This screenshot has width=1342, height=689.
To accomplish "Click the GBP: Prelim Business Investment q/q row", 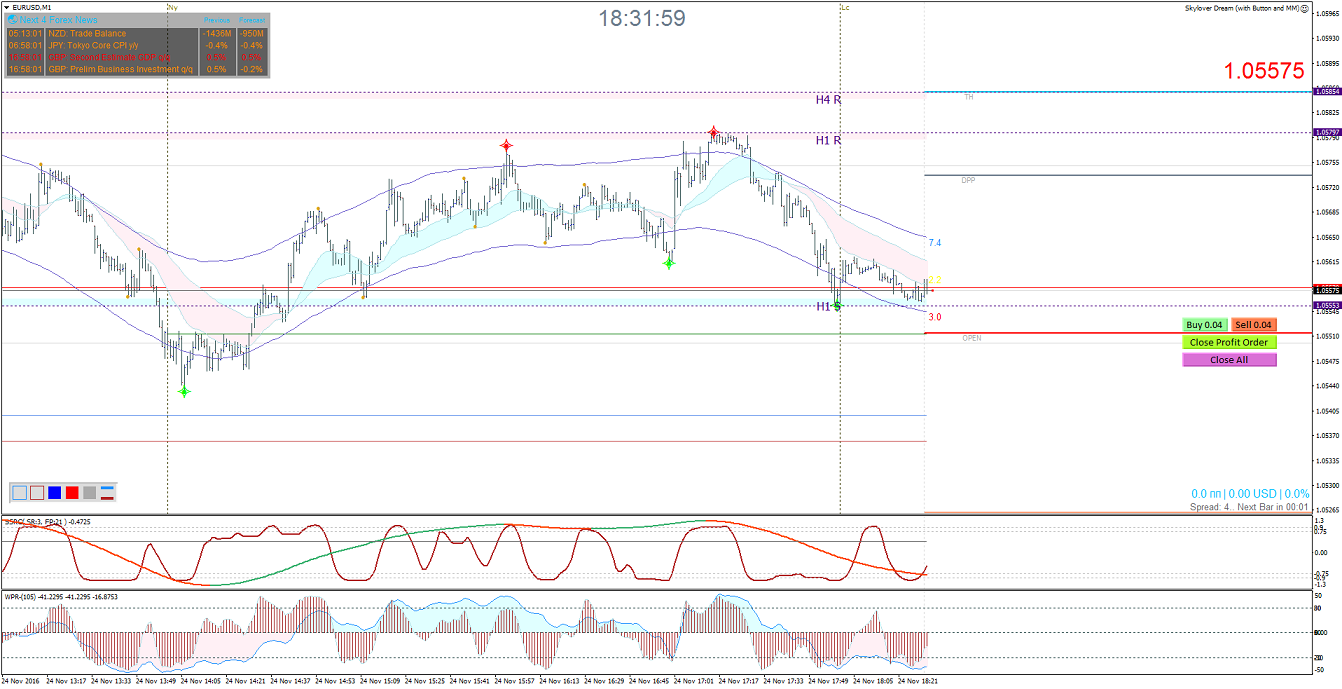I will click(136, 69).
